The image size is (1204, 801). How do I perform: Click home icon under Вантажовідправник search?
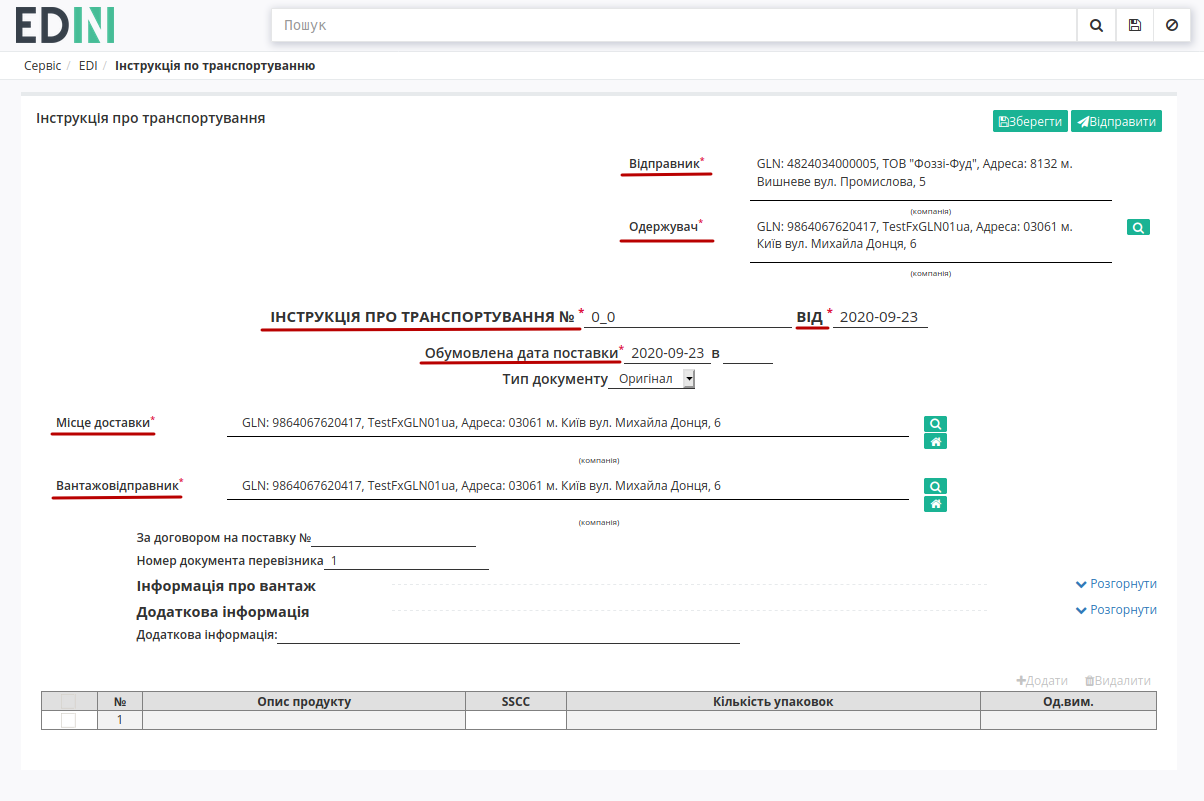coord(935,504)
